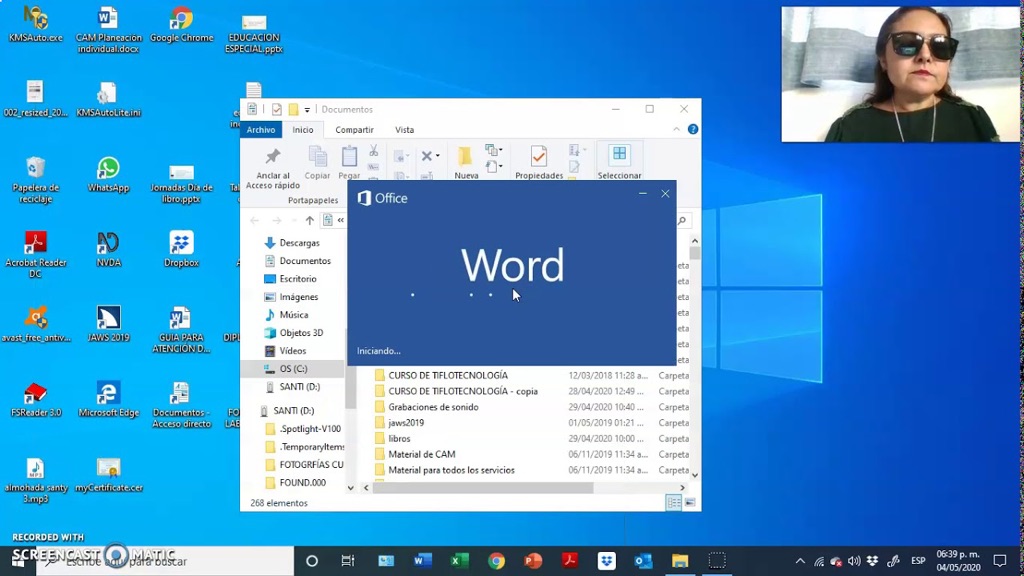Select FOUND.000 folder in navigation pane

click(302, 483)
